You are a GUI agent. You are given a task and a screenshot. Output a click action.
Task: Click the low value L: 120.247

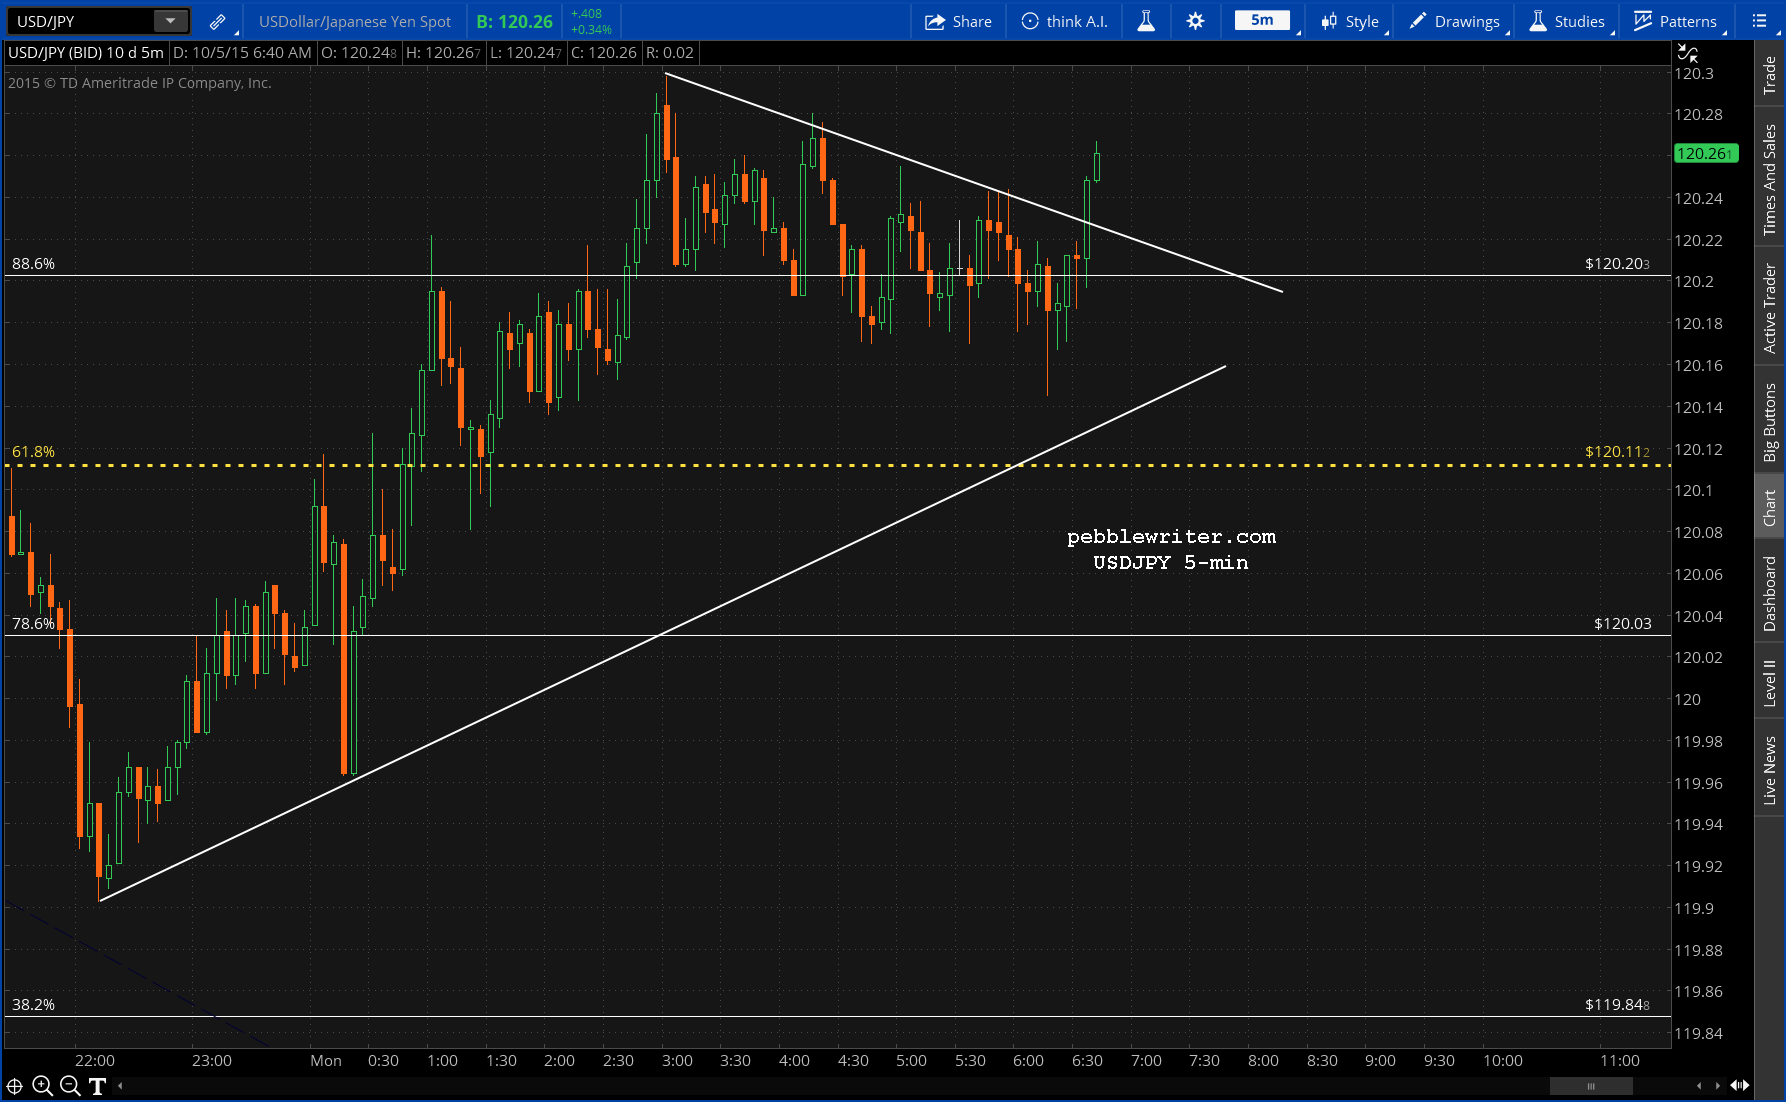(x=526, y=53)
